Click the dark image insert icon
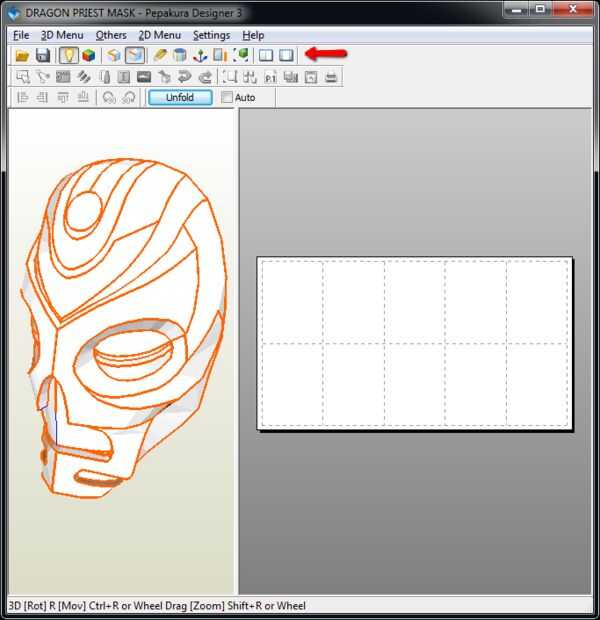Viewport: 600px width, 620px height. coord(144,77)
